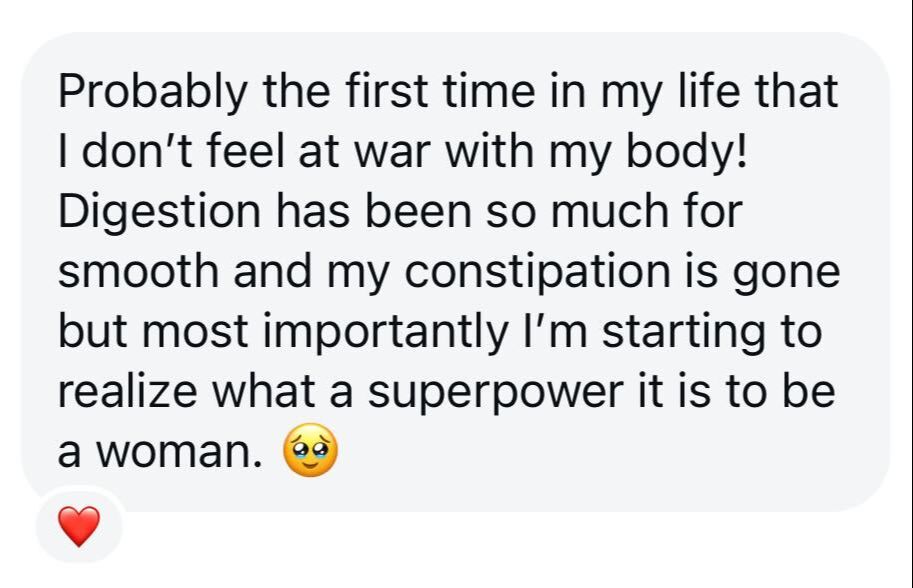913x588 pixels.
Task: Click the word "Probably" in the message
Action: point(153,92)
